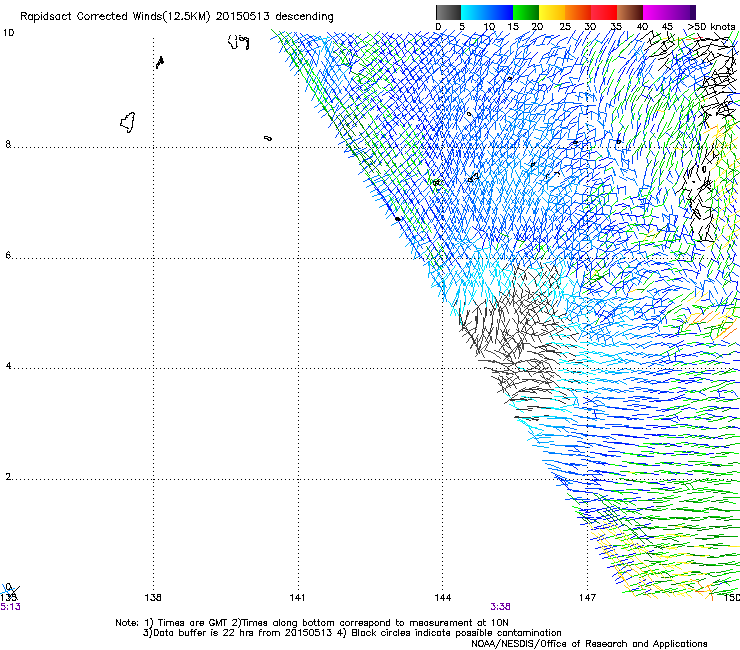Click the '>50 knots' legend label

tap(711, 27)
